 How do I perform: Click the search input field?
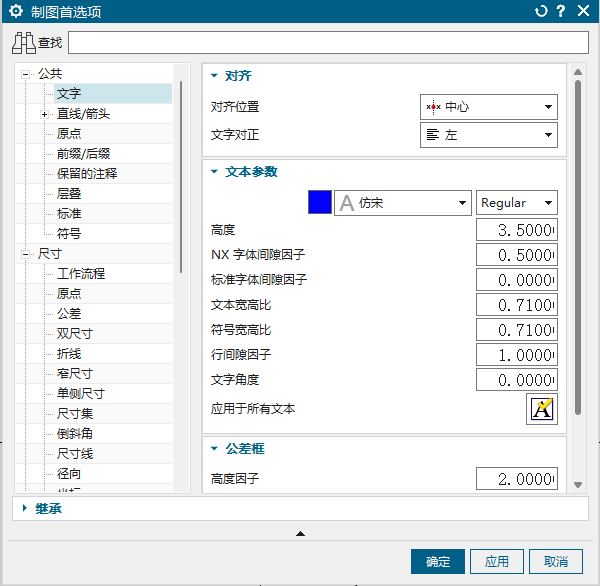[x=328, y=42]
